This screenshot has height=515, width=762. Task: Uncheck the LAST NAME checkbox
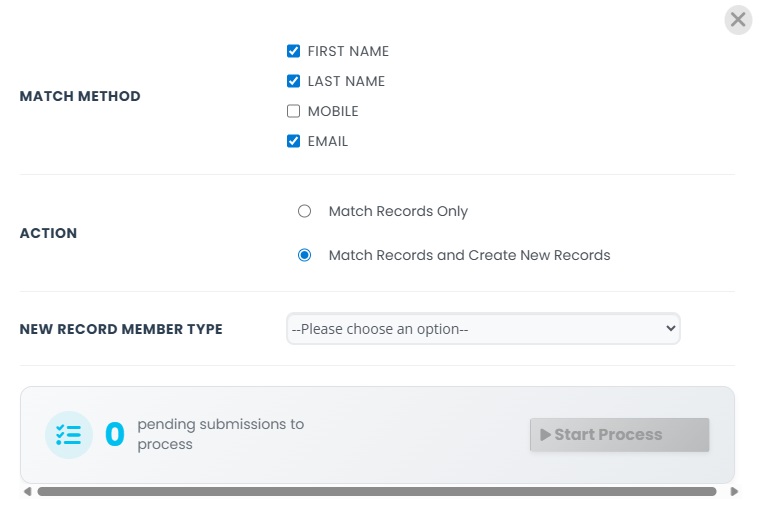click(293, 81)
